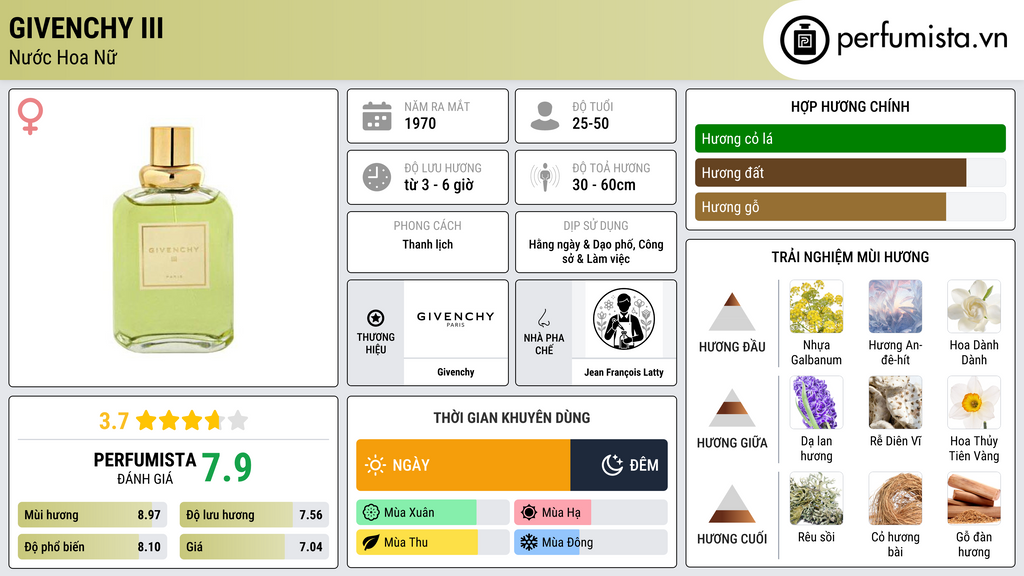Click the nose icon above Nhà pha chế
Screen dimensions: 1024x576
pyautogui.click(x=543, y=318)
